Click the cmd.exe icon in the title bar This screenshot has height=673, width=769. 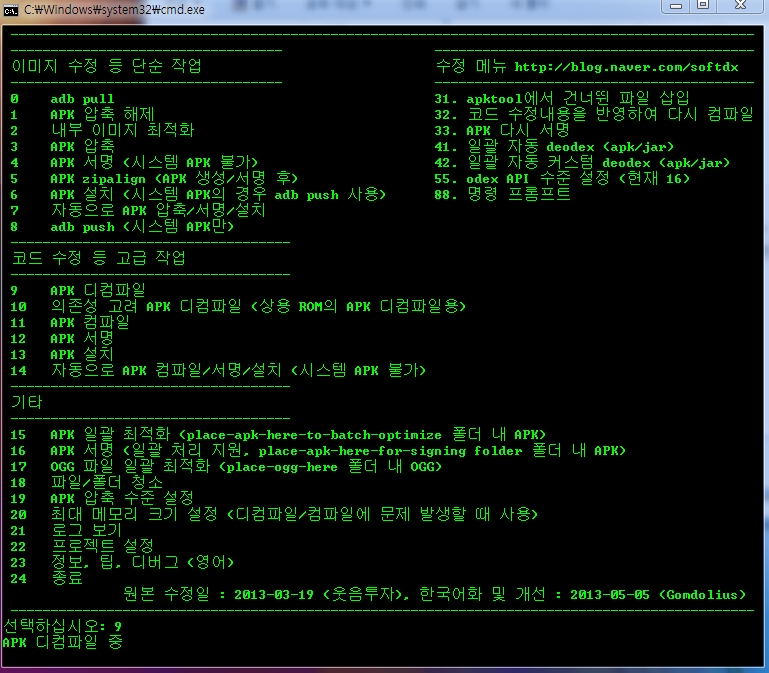[11, 9]
